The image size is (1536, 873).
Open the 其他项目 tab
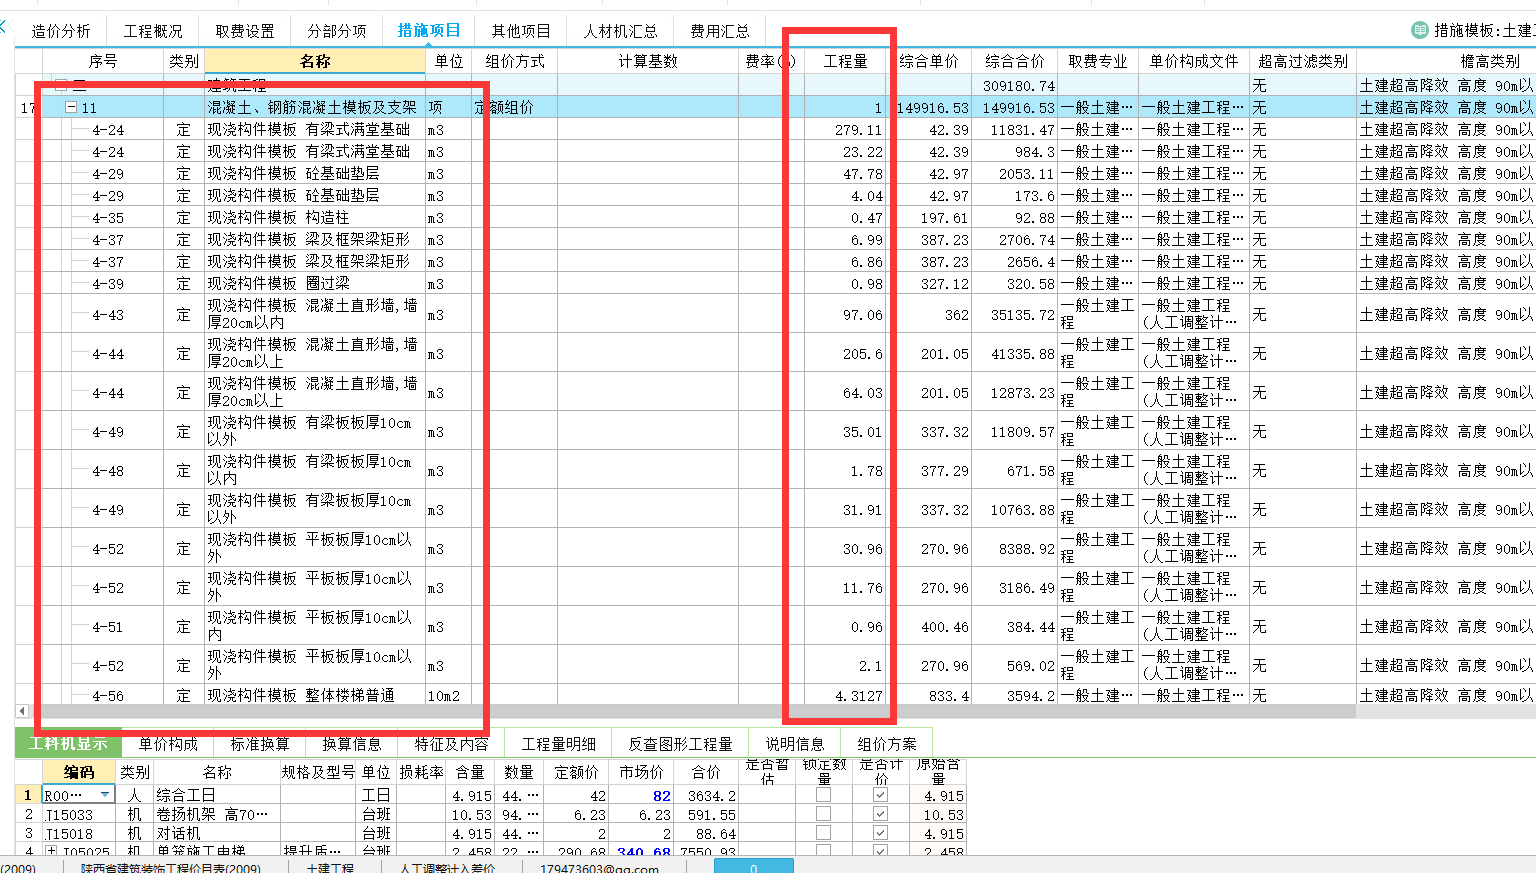[521, 31]
